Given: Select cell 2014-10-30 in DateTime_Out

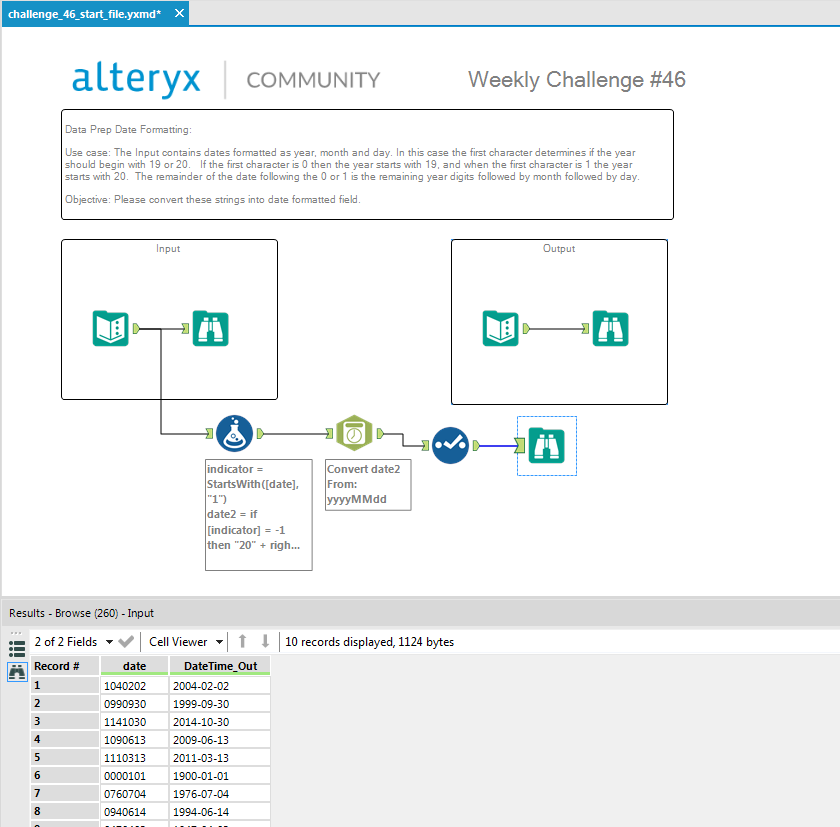Looking at the screenshot, I should click(220, 721).
